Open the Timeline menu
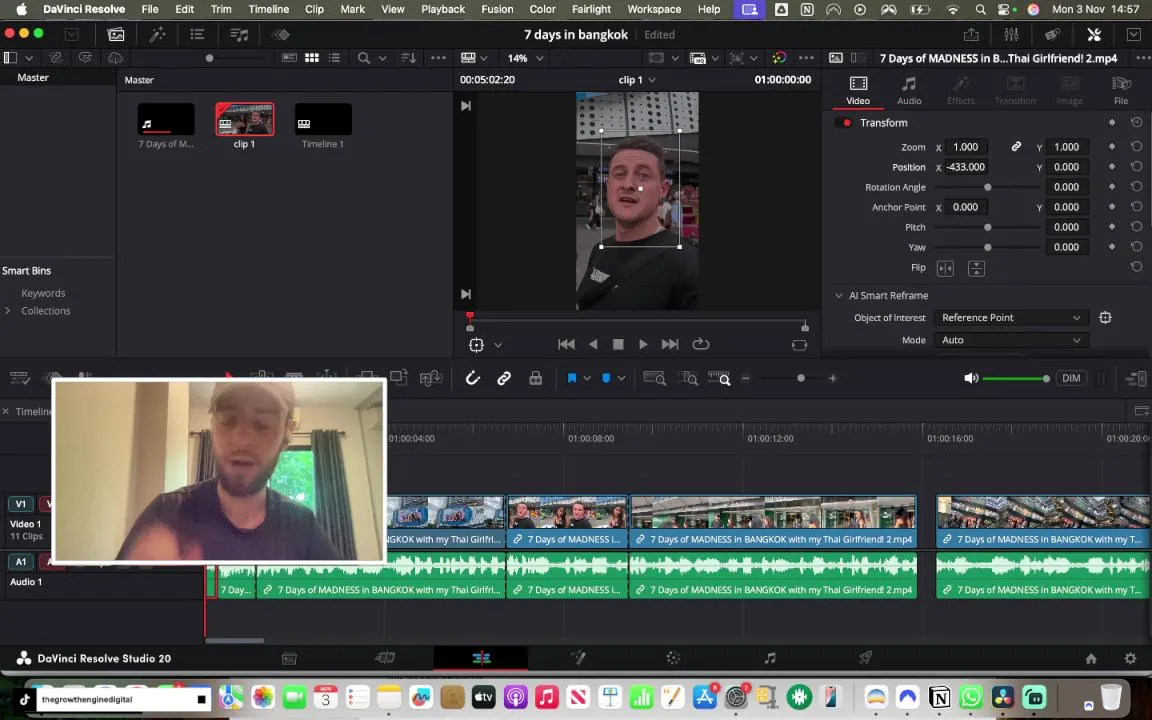This screenshot has width=1152, height=720. 268,9
